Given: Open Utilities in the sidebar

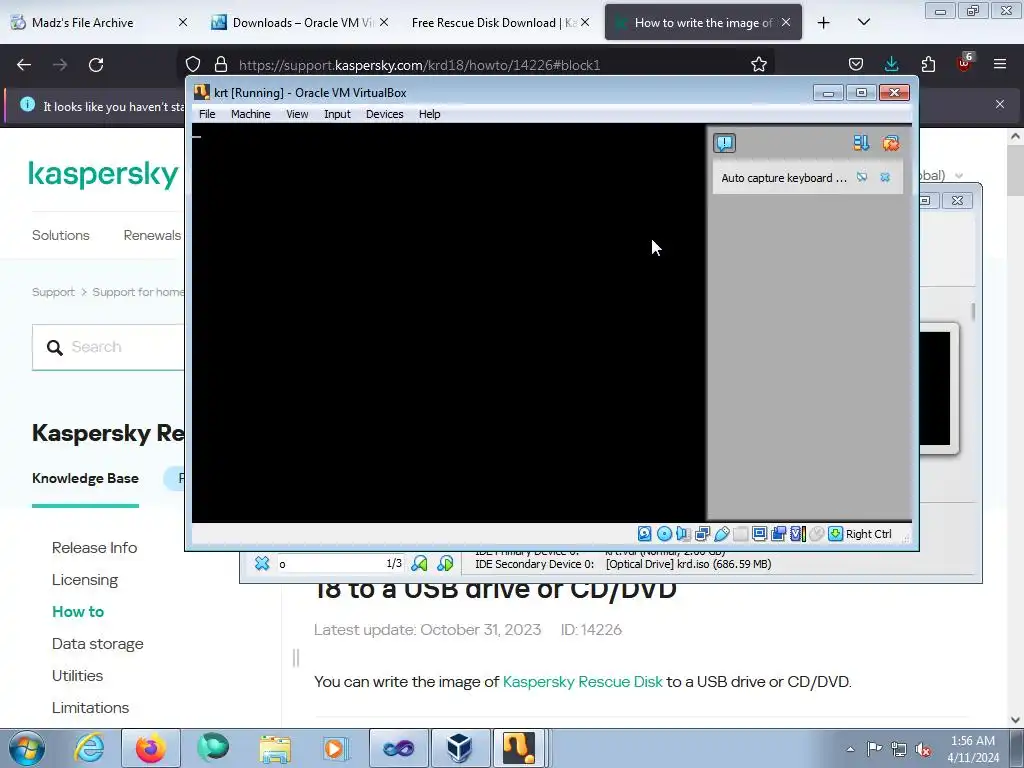Looking at the screenshot, I should tap(78, 676).
